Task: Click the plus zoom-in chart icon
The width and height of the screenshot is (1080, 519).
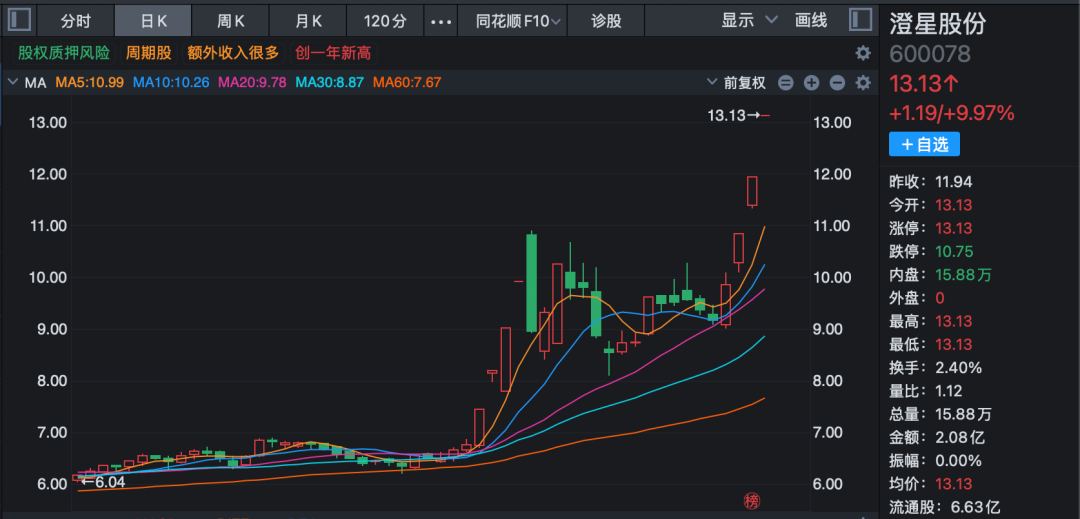Action: (811, 83)
